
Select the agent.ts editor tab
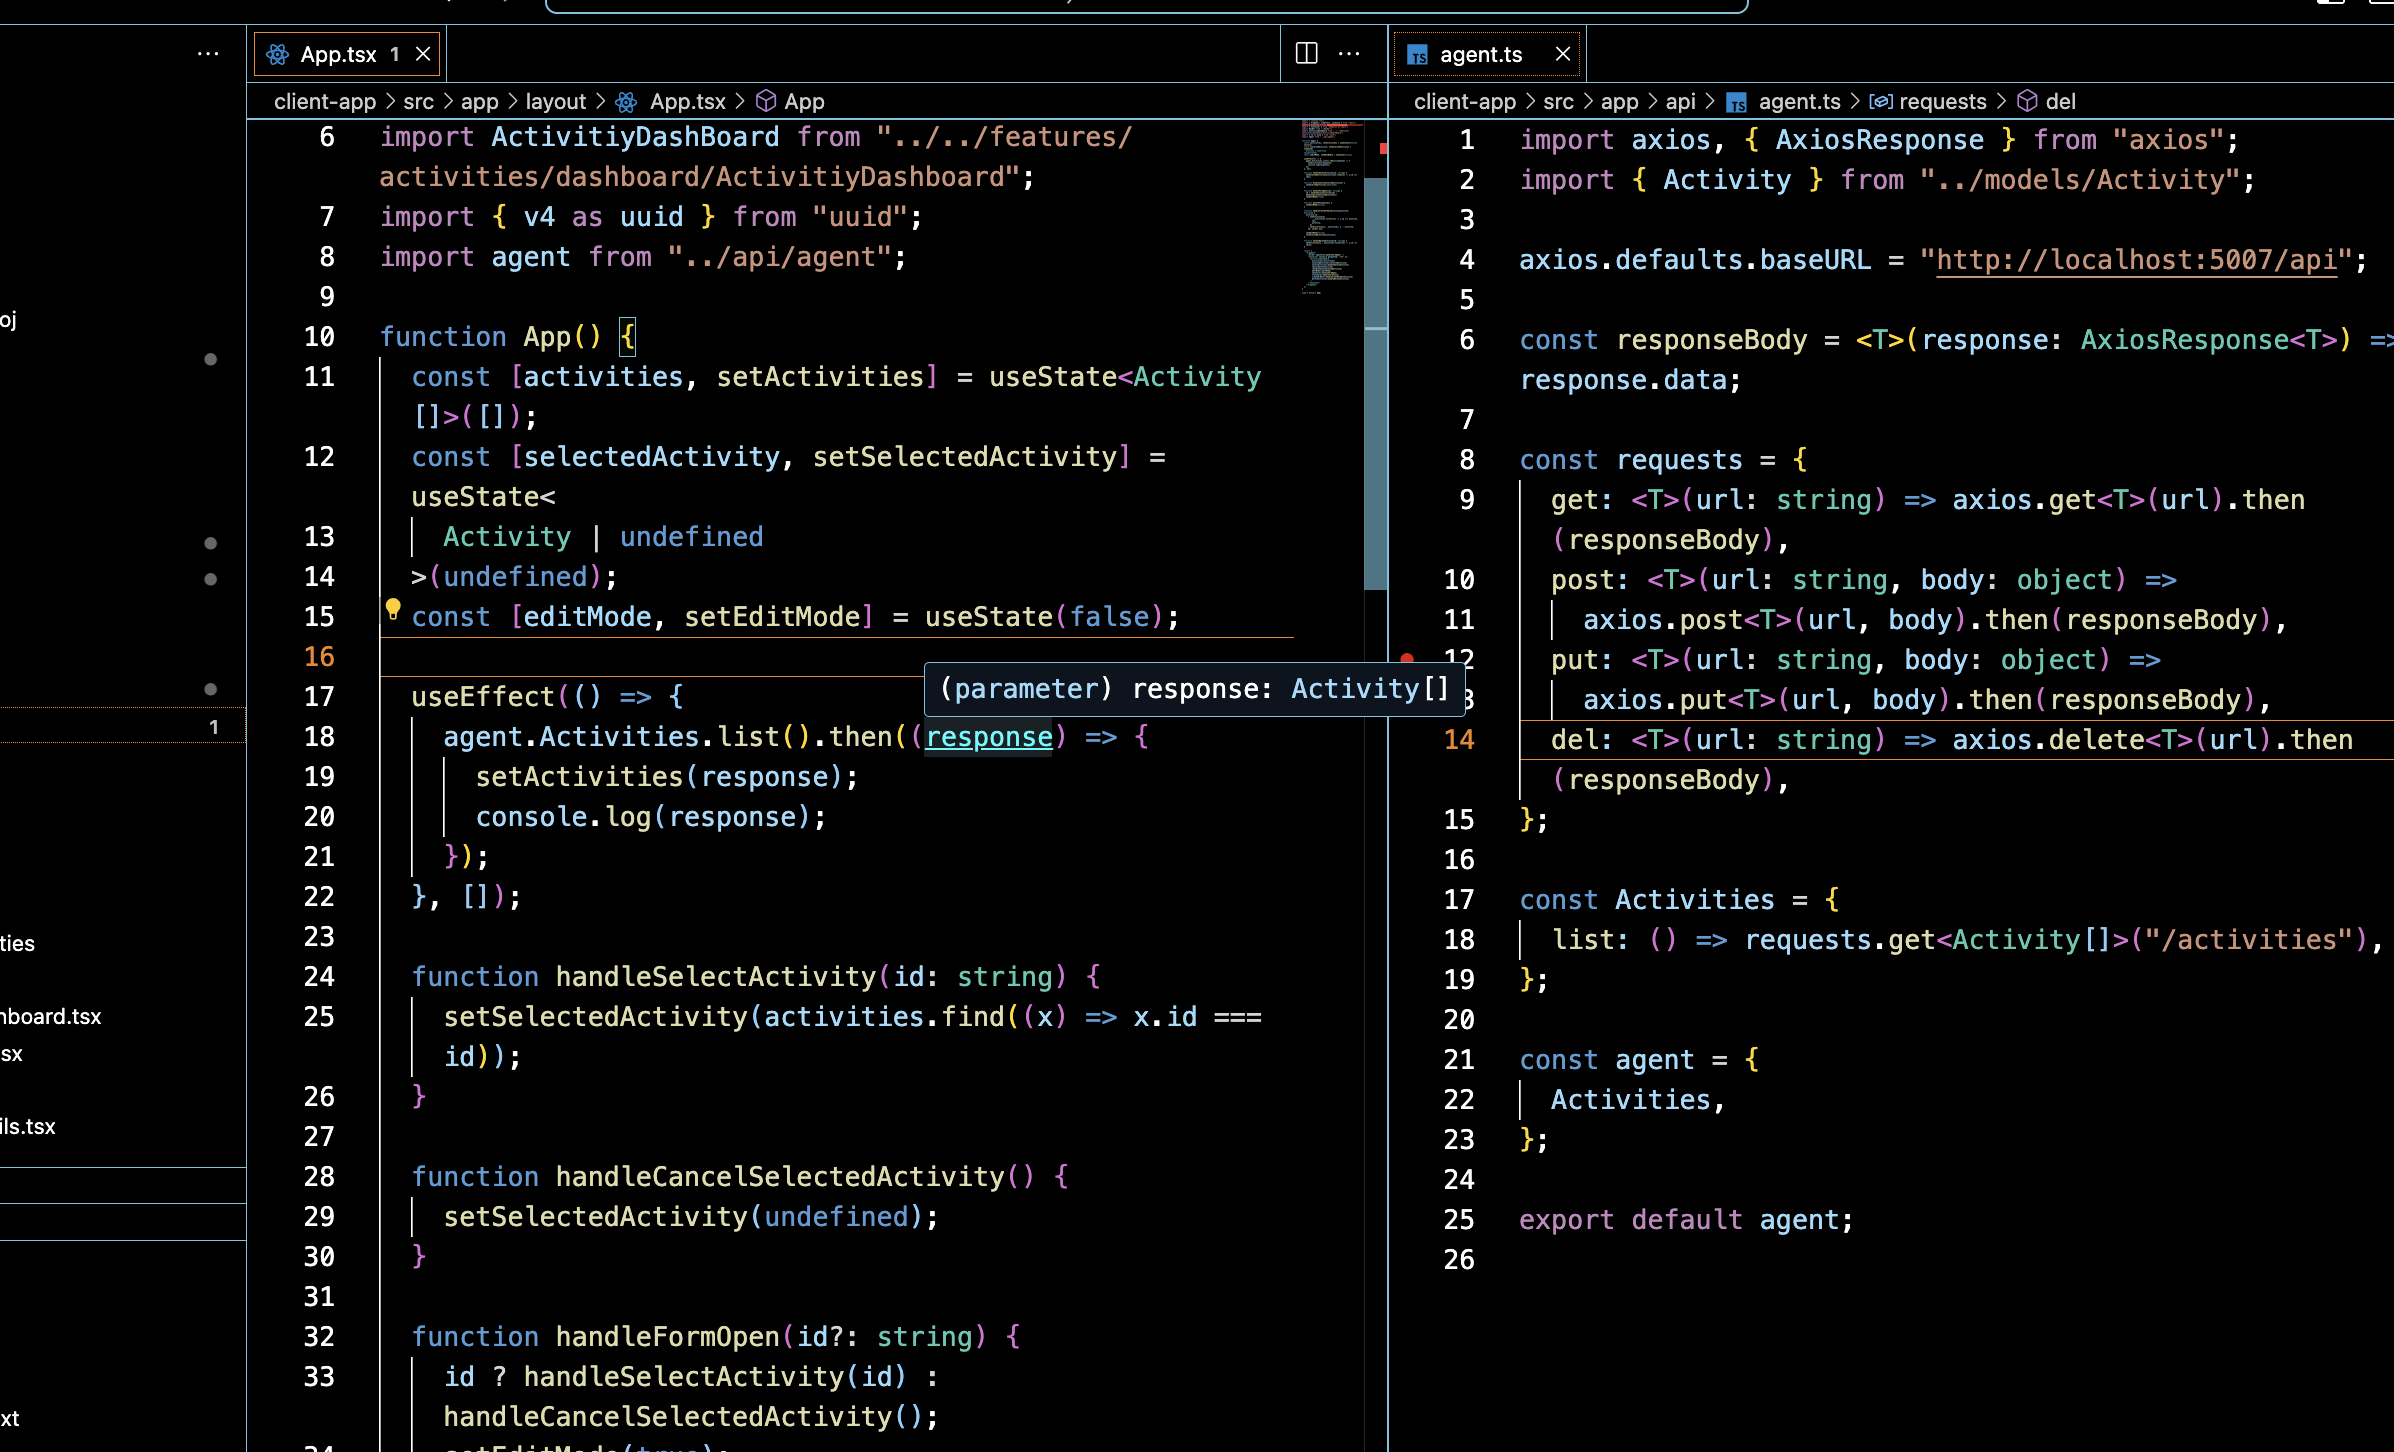tap(1480, 54)
